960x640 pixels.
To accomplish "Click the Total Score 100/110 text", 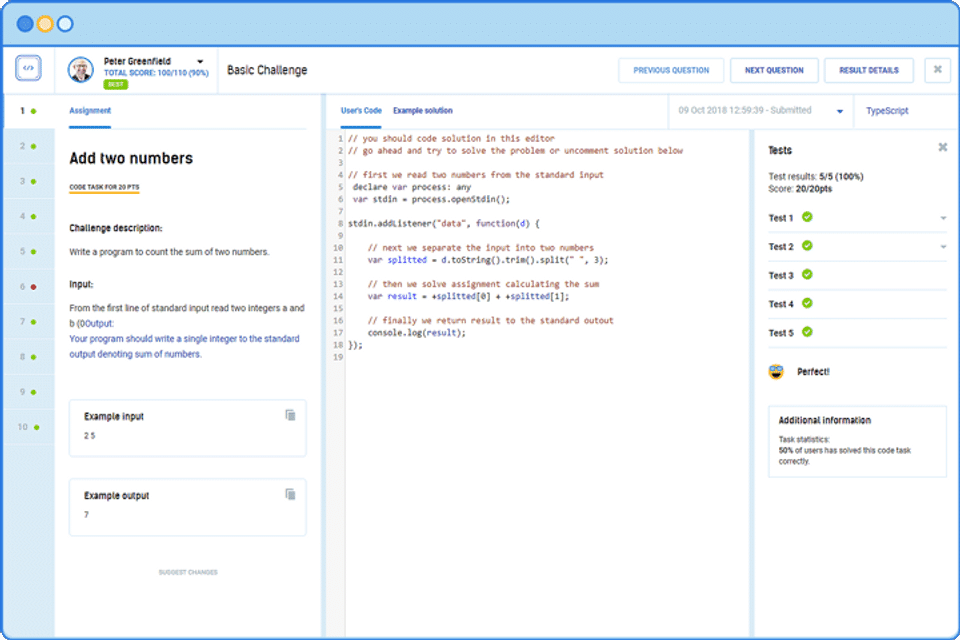I will click(x=156, y=73).
